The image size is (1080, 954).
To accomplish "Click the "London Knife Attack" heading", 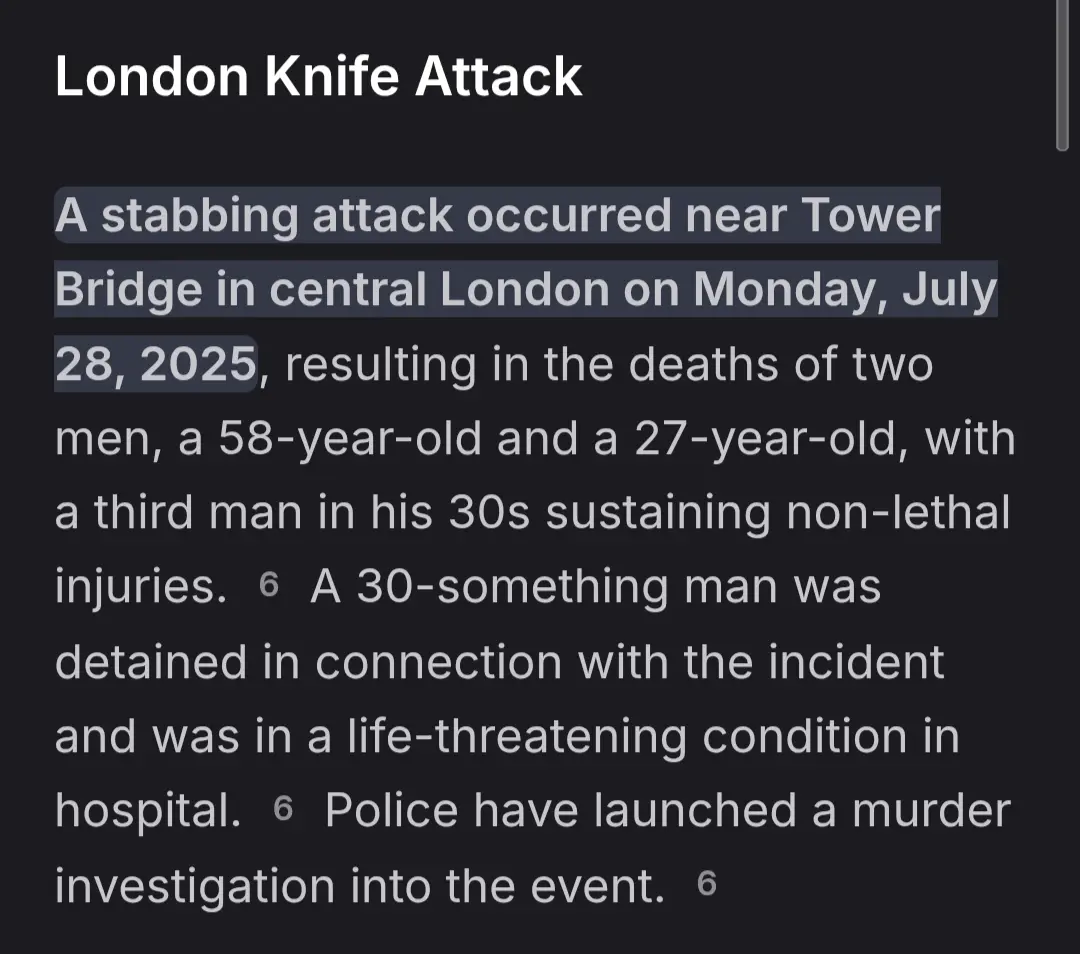I will pos(318,77).
